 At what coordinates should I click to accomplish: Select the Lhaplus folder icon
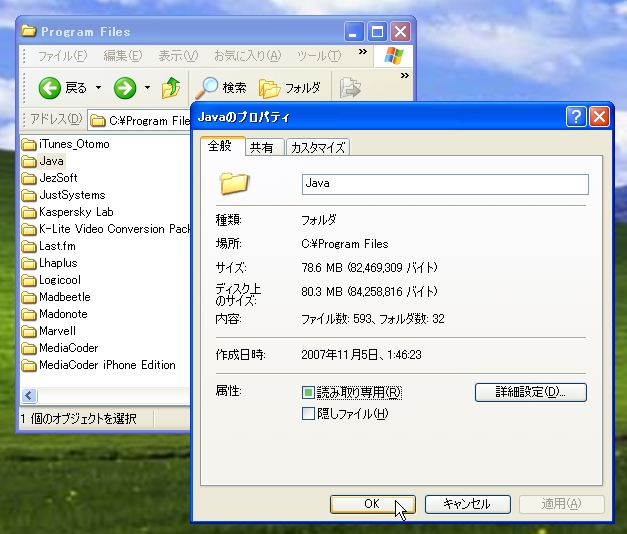pos(29,263)
